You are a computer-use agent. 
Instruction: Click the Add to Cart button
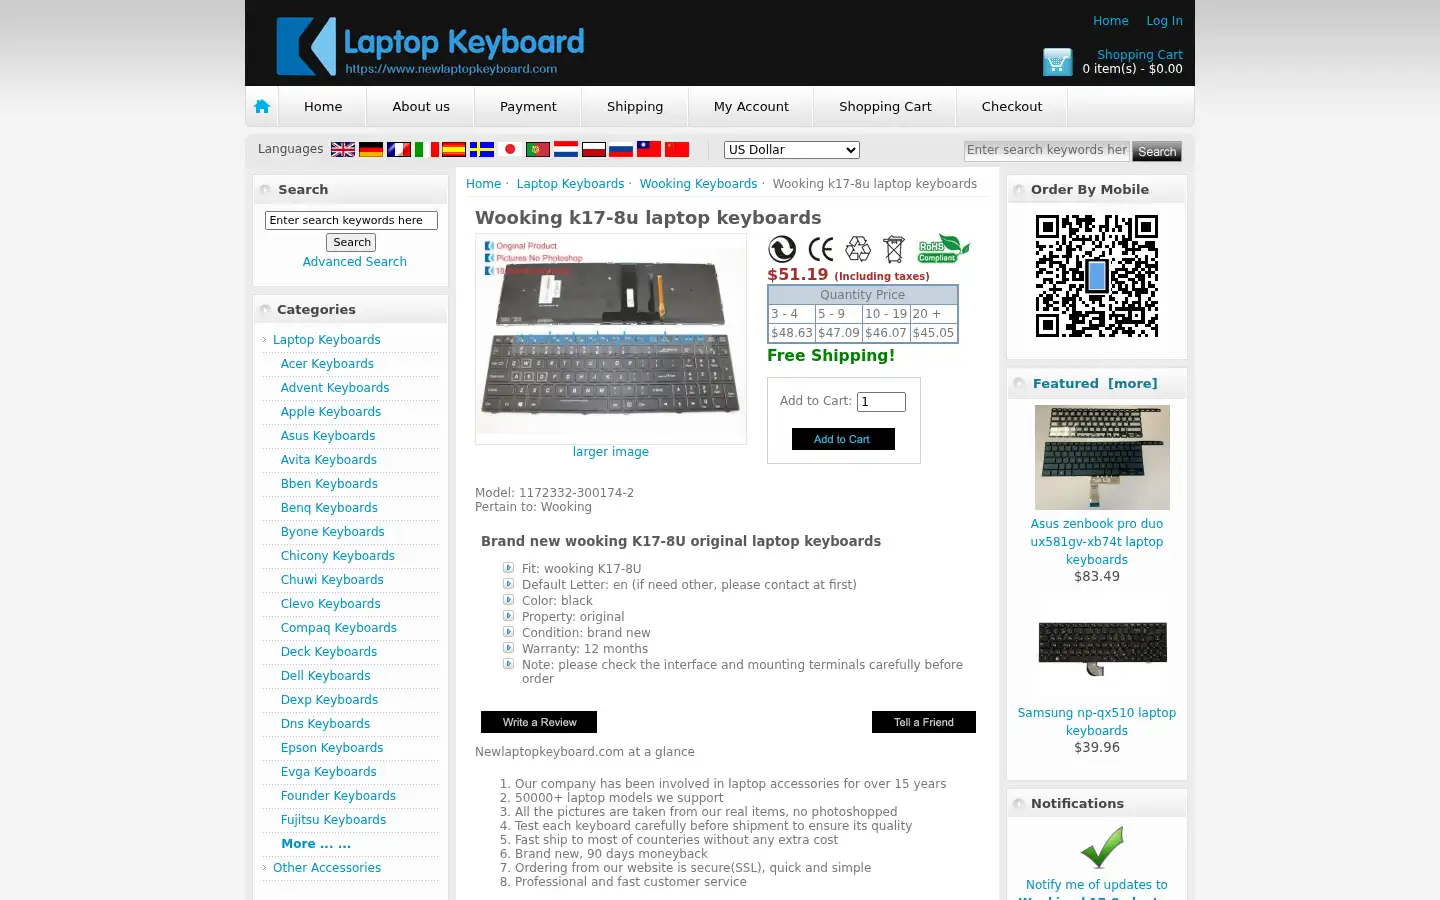843,439
